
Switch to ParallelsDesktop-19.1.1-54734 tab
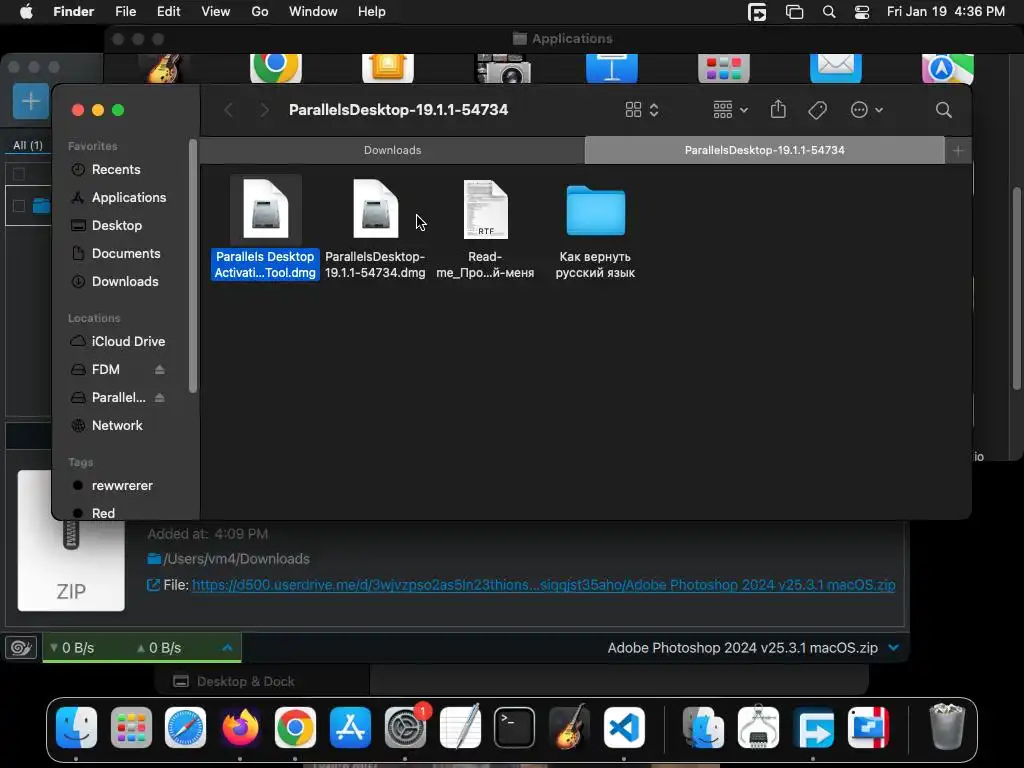tap(765, 150)
